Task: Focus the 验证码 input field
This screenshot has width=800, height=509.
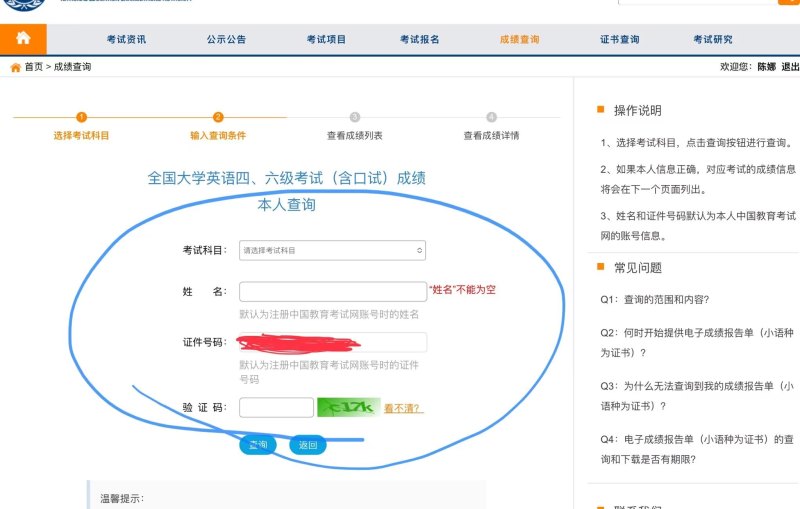Action: [276, 408]
